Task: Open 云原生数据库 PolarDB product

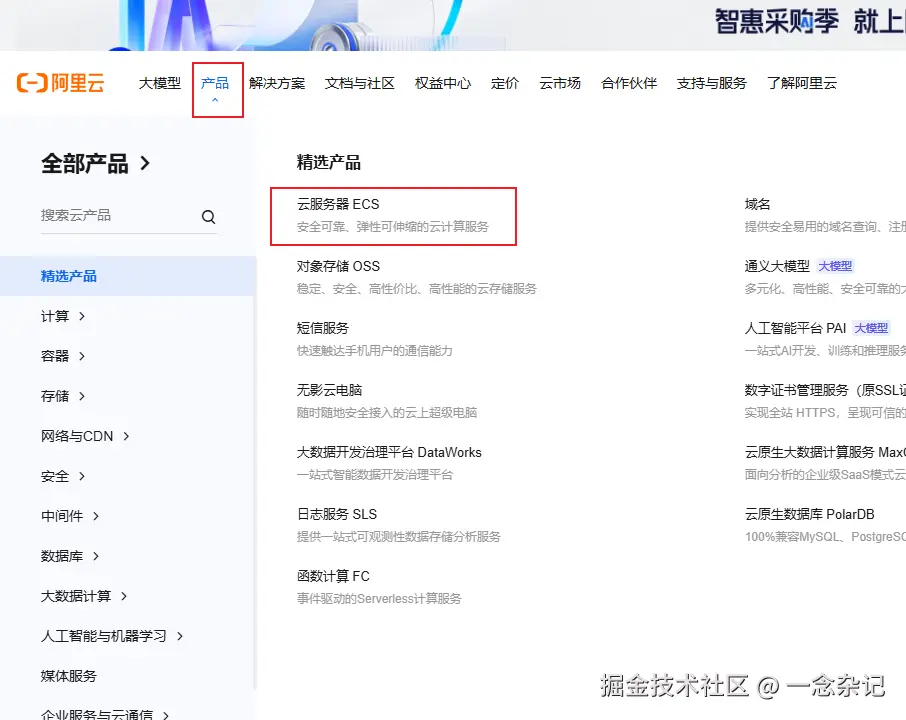Action: [809, 514]
